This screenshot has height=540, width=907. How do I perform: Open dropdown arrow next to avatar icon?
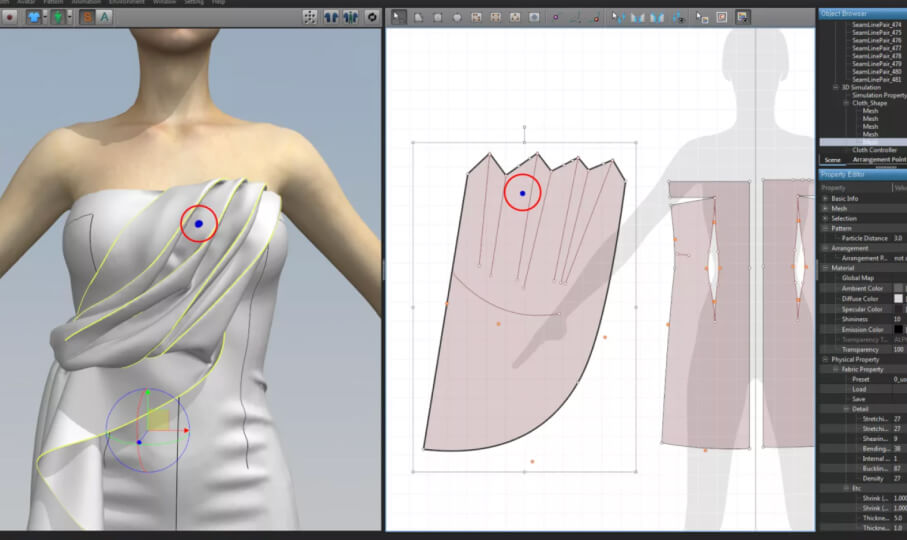(x=72, y=17)
